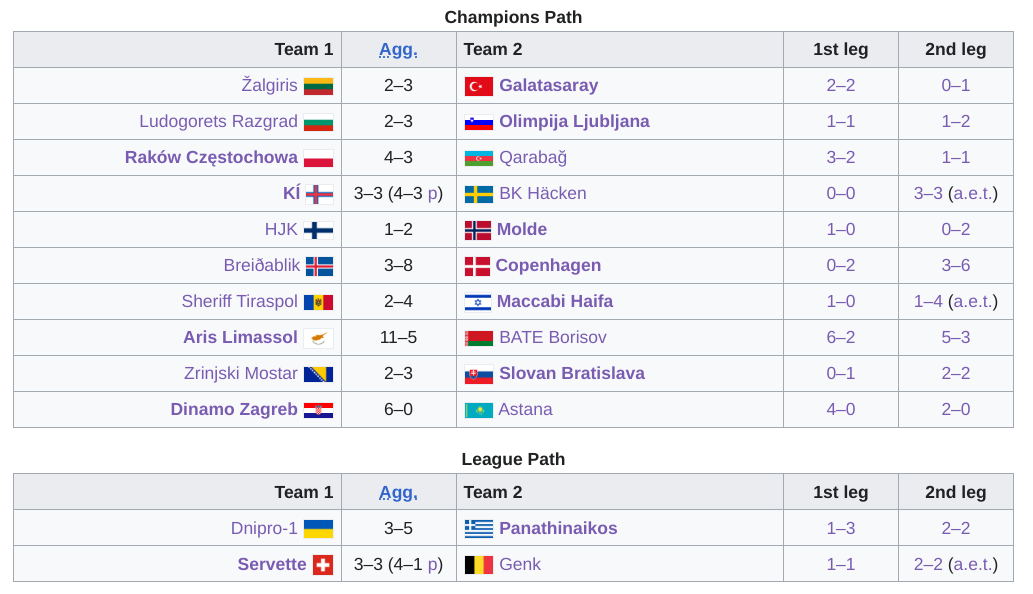Click the Kazakhstan flag beside Astana
Image resolution: width=1033 pixels, height=594 pixels.
478,410
